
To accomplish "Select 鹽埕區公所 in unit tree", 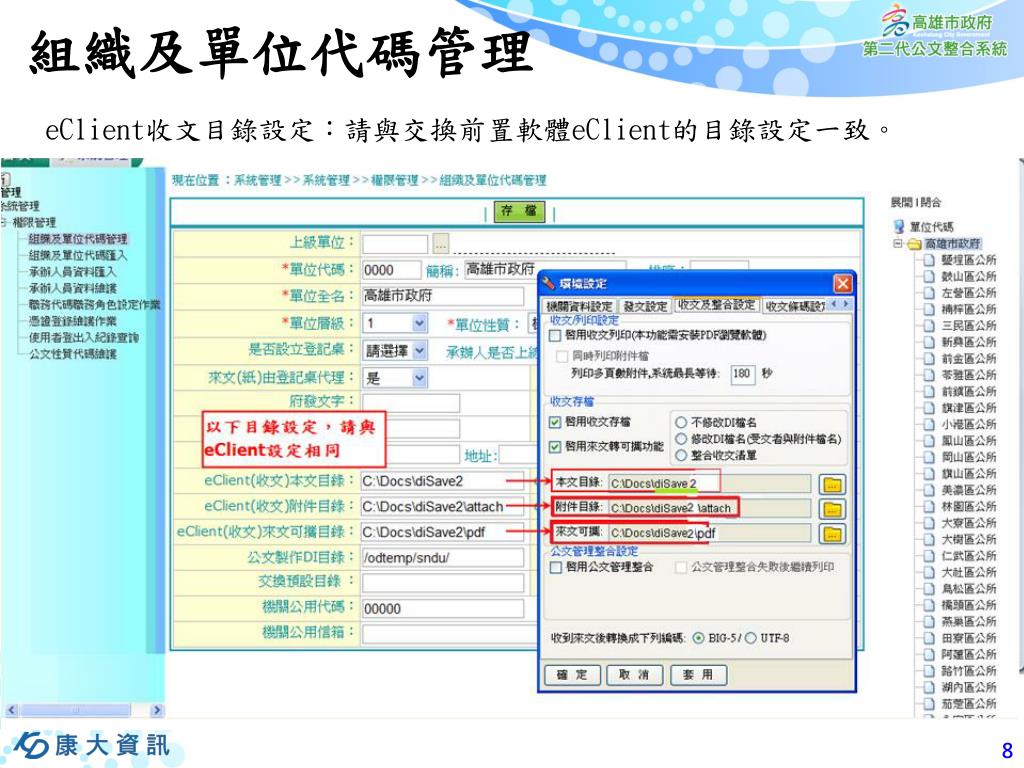I will (968, 260).
